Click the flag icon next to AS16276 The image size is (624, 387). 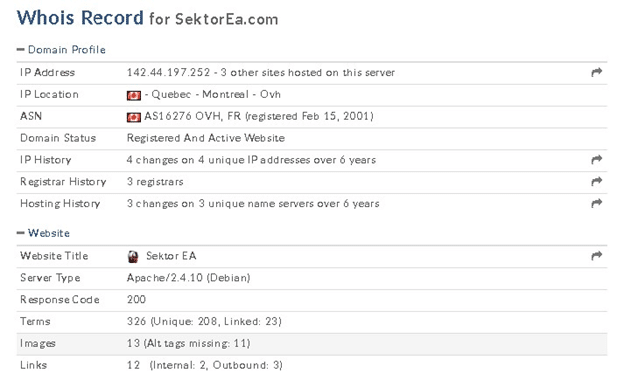[134, 117]
